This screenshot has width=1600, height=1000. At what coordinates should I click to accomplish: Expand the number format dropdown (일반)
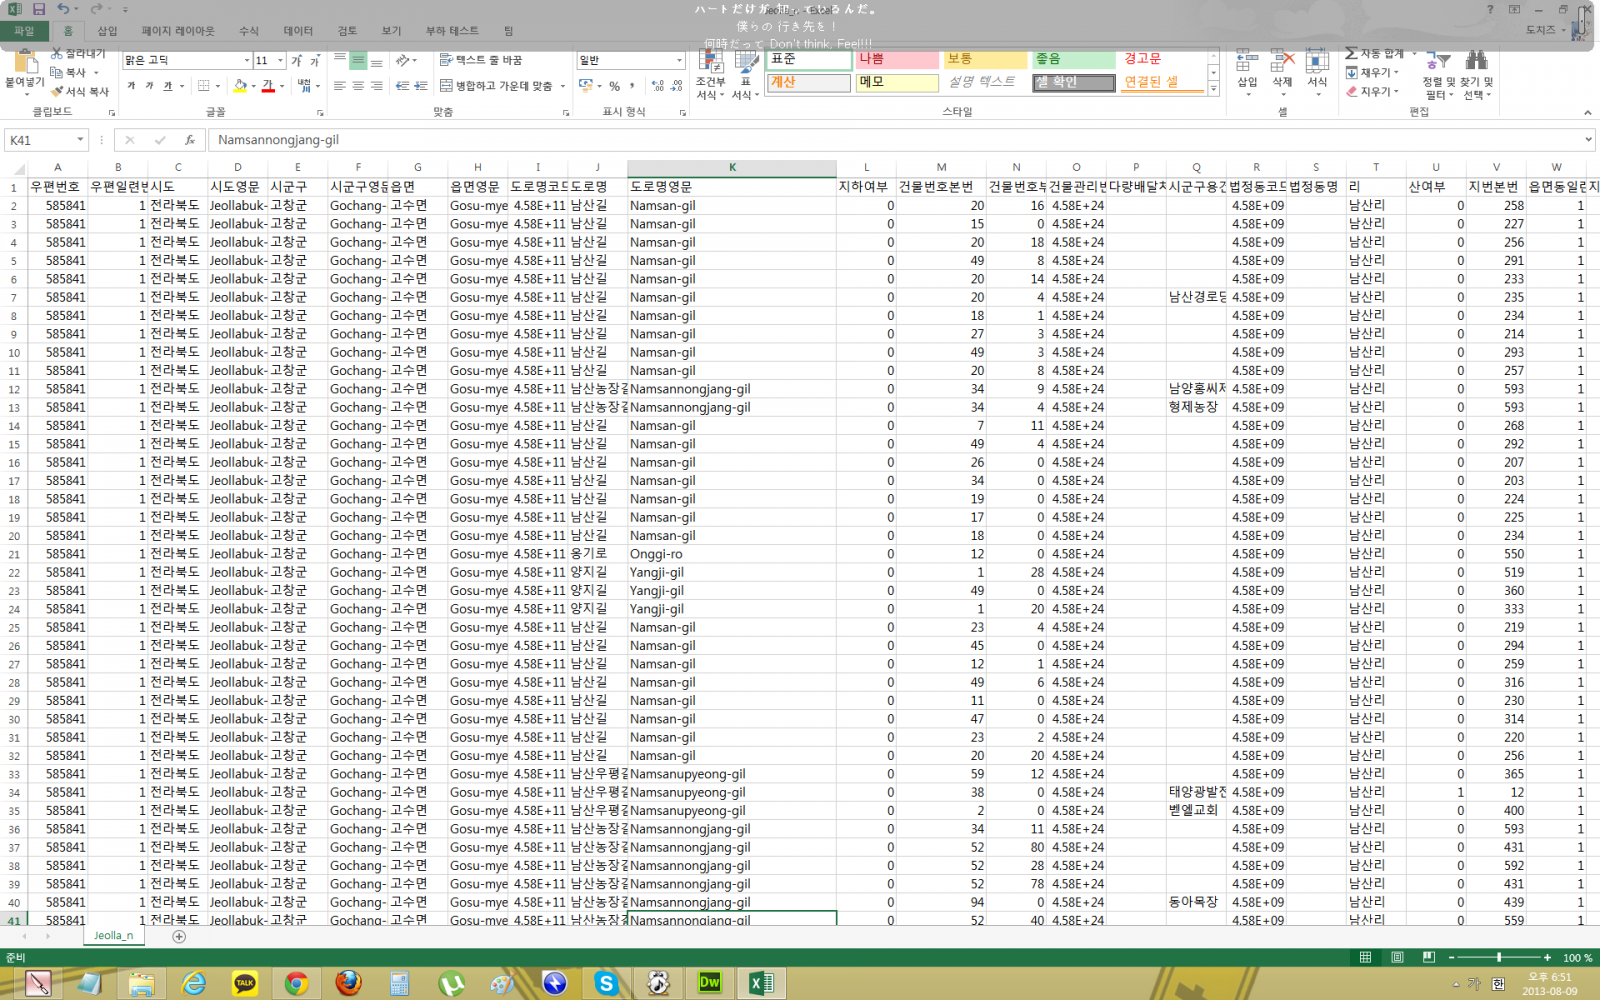(679, 61)
